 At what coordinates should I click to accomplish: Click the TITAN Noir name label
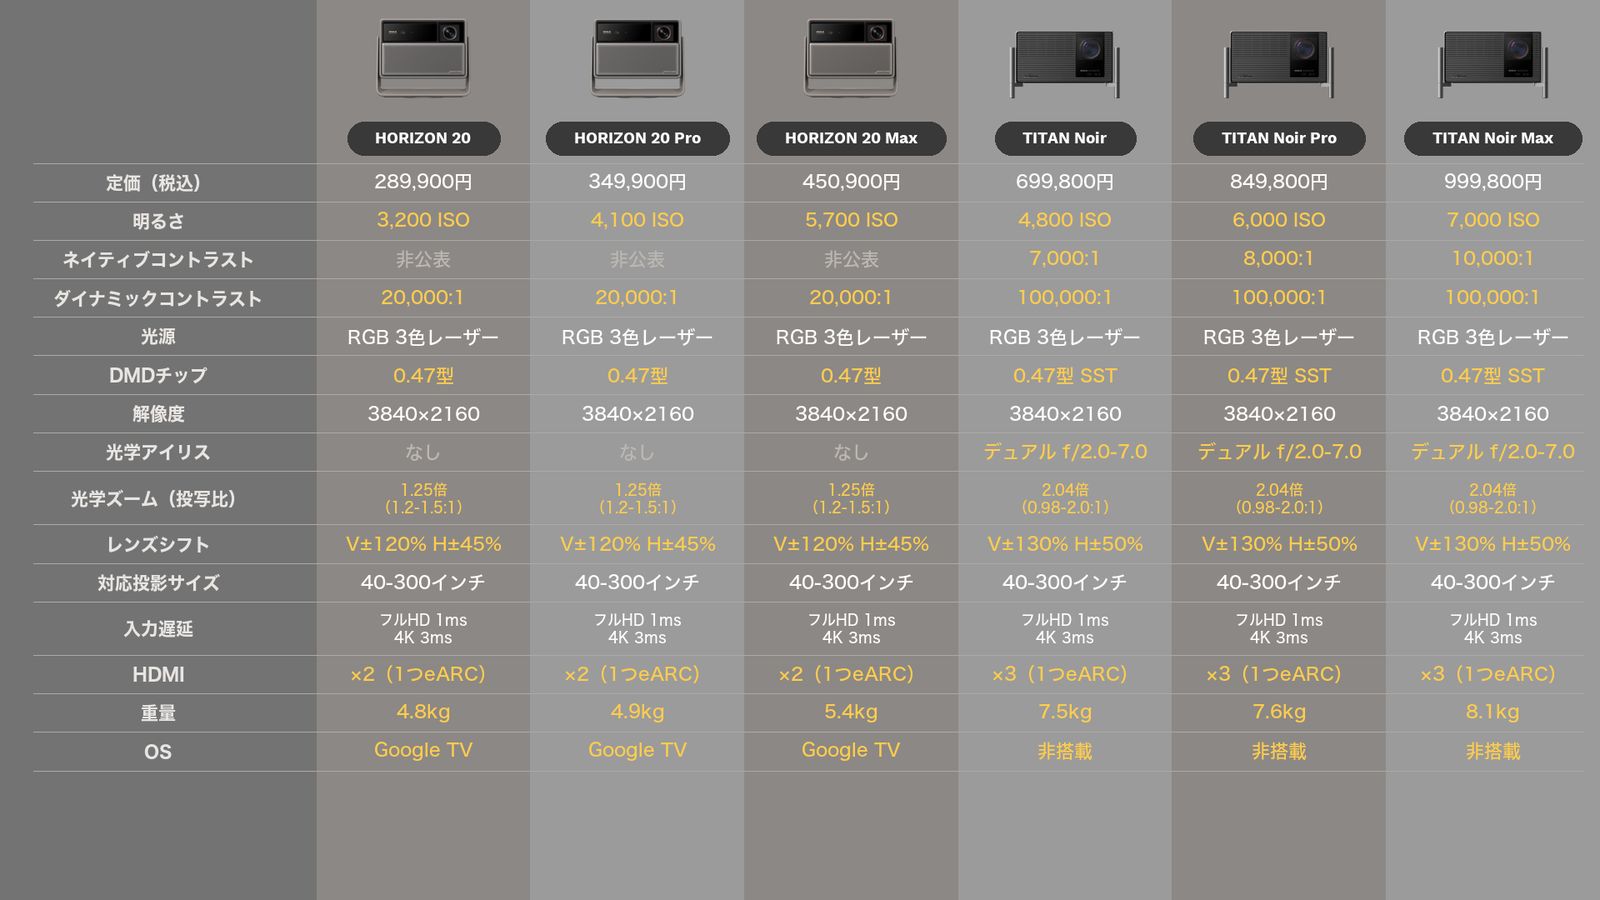pos(1065,138)
